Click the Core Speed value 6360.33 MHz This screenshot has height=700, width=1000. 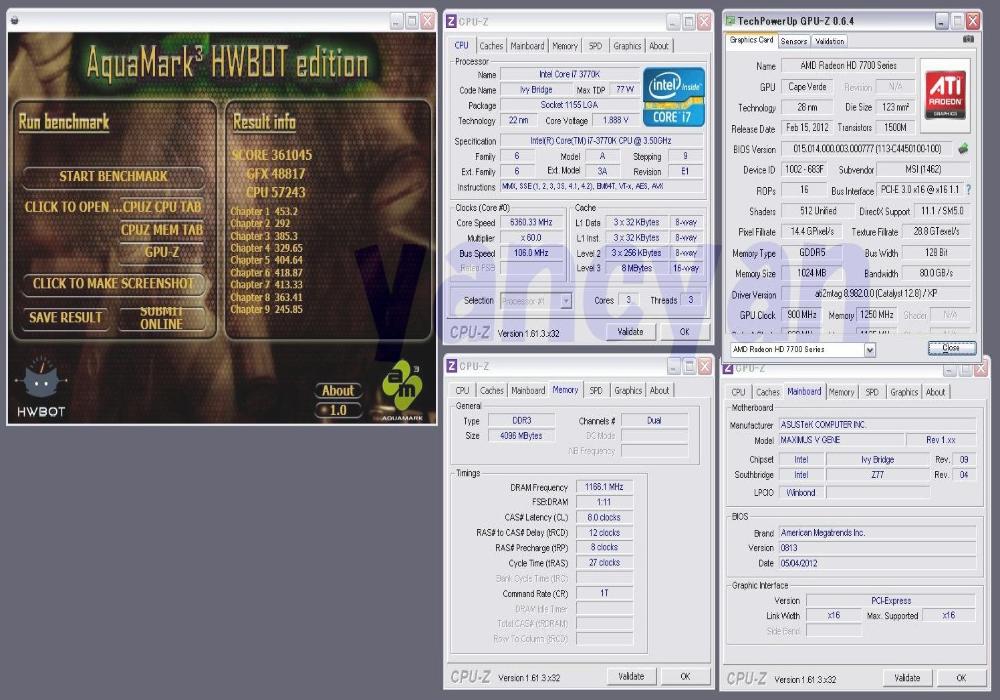click(531, 222)
